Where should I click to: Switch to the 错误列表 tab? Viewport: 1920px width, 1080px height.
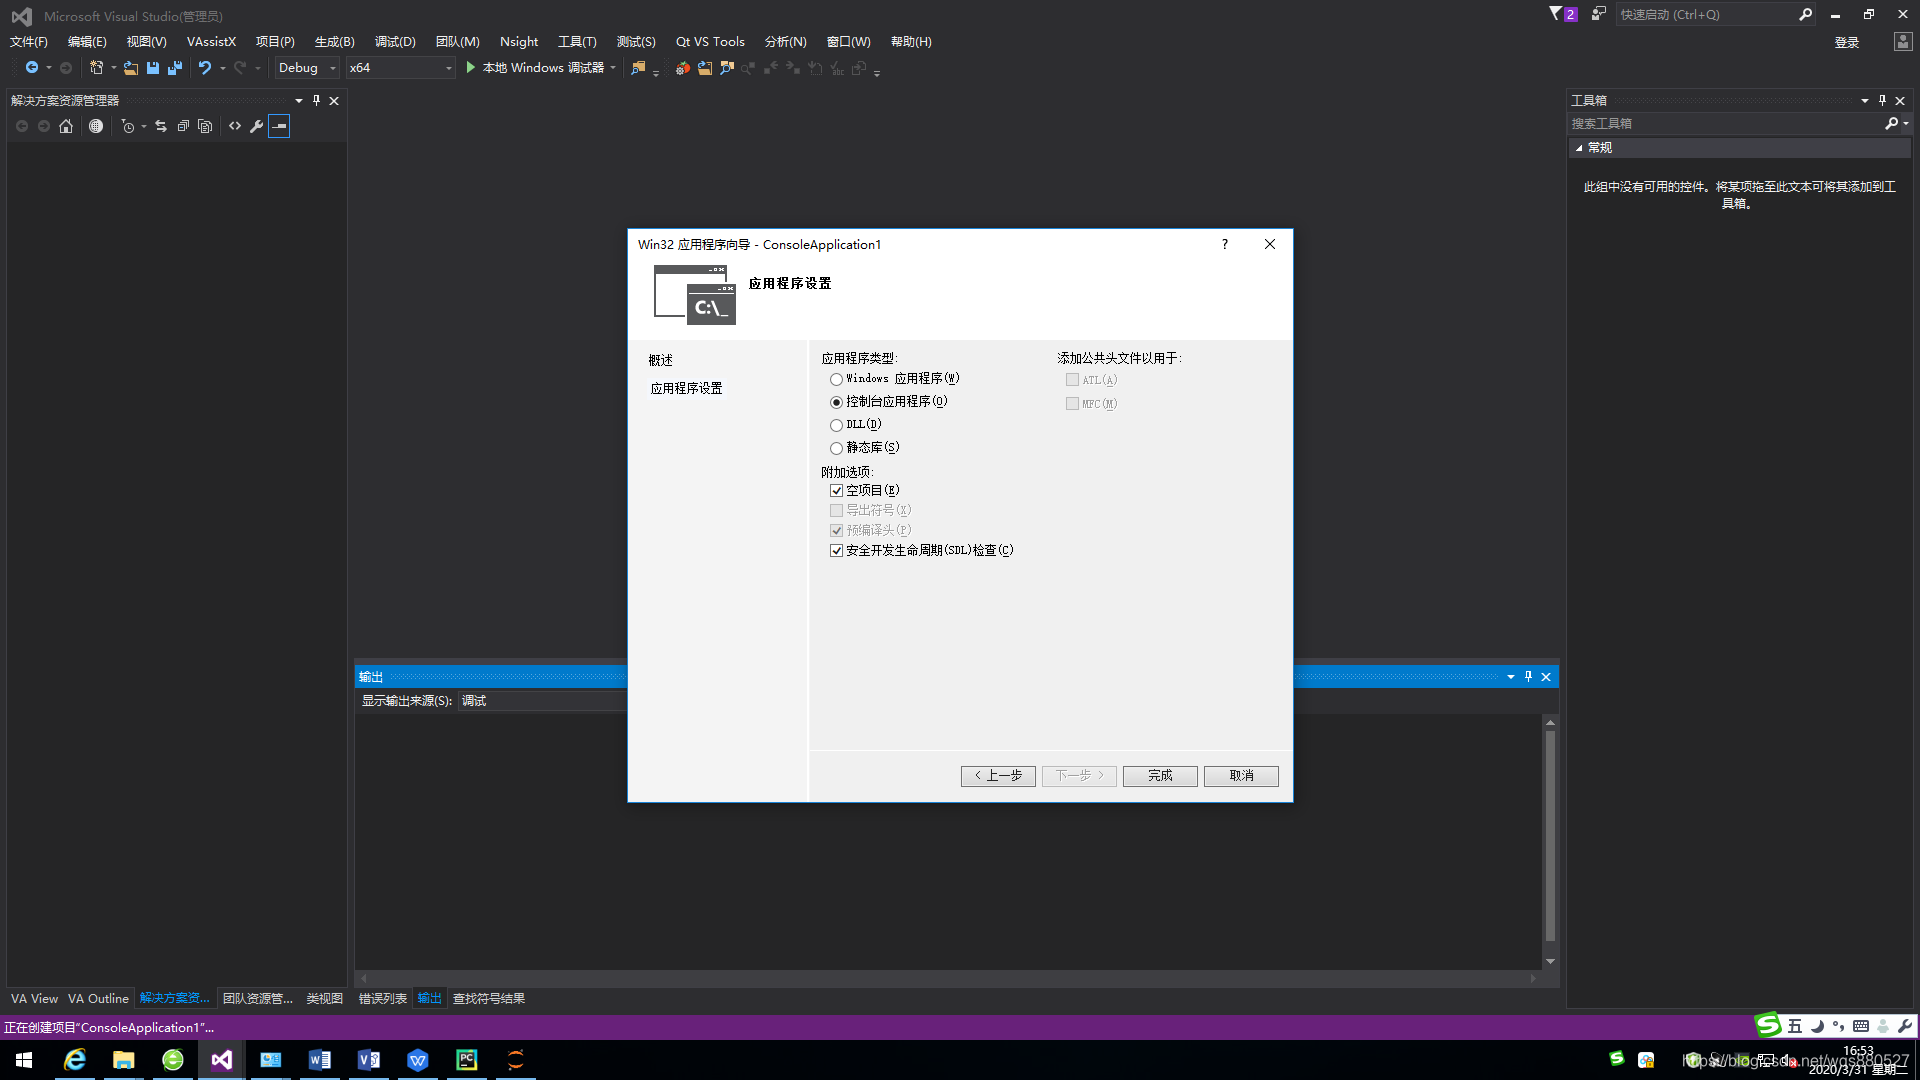click(x=382, y=998)
